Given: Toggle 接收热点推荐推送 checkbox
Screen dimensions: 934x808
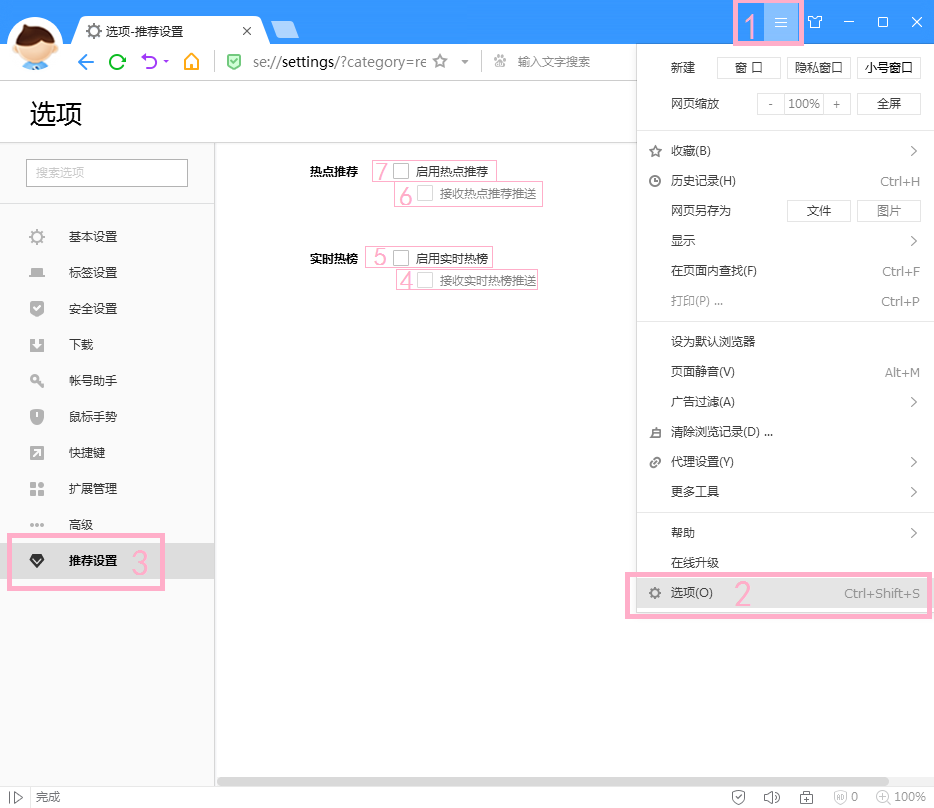Looking at the screenshot, I should (x=425, y=193).
